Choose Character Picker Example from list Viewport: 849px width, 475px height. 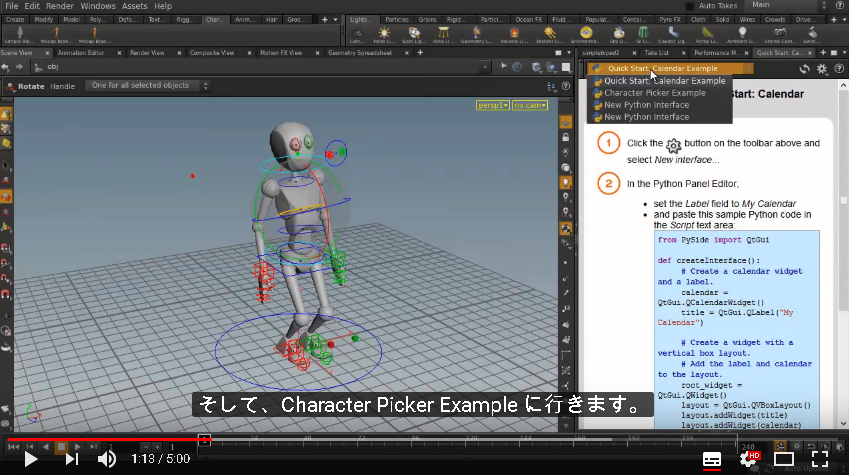pyautogui.click(x=655, y=93)
